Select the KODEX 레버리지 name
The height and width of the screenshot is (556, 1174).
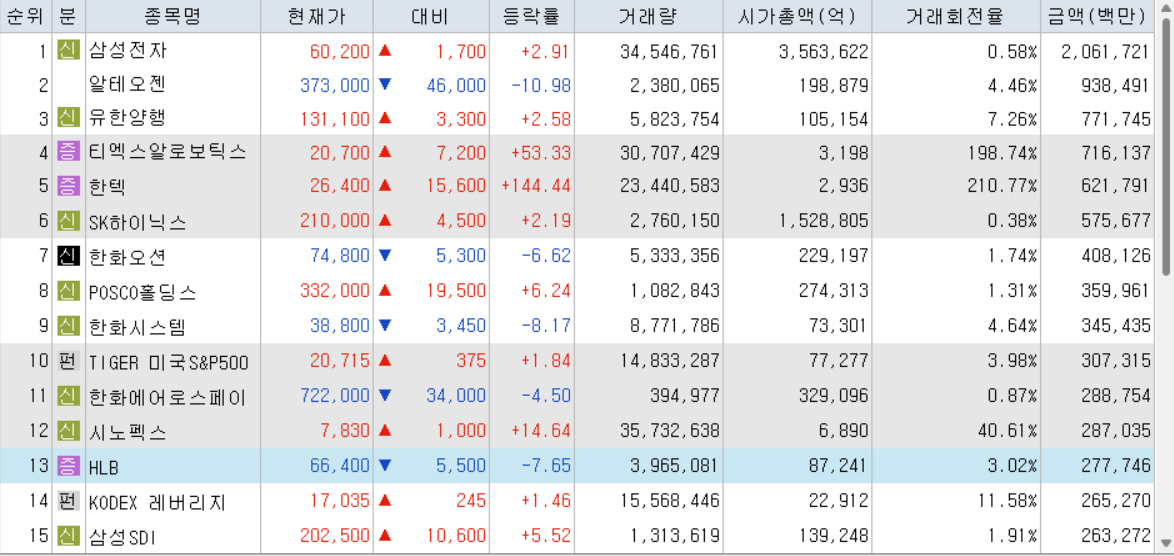157,501
